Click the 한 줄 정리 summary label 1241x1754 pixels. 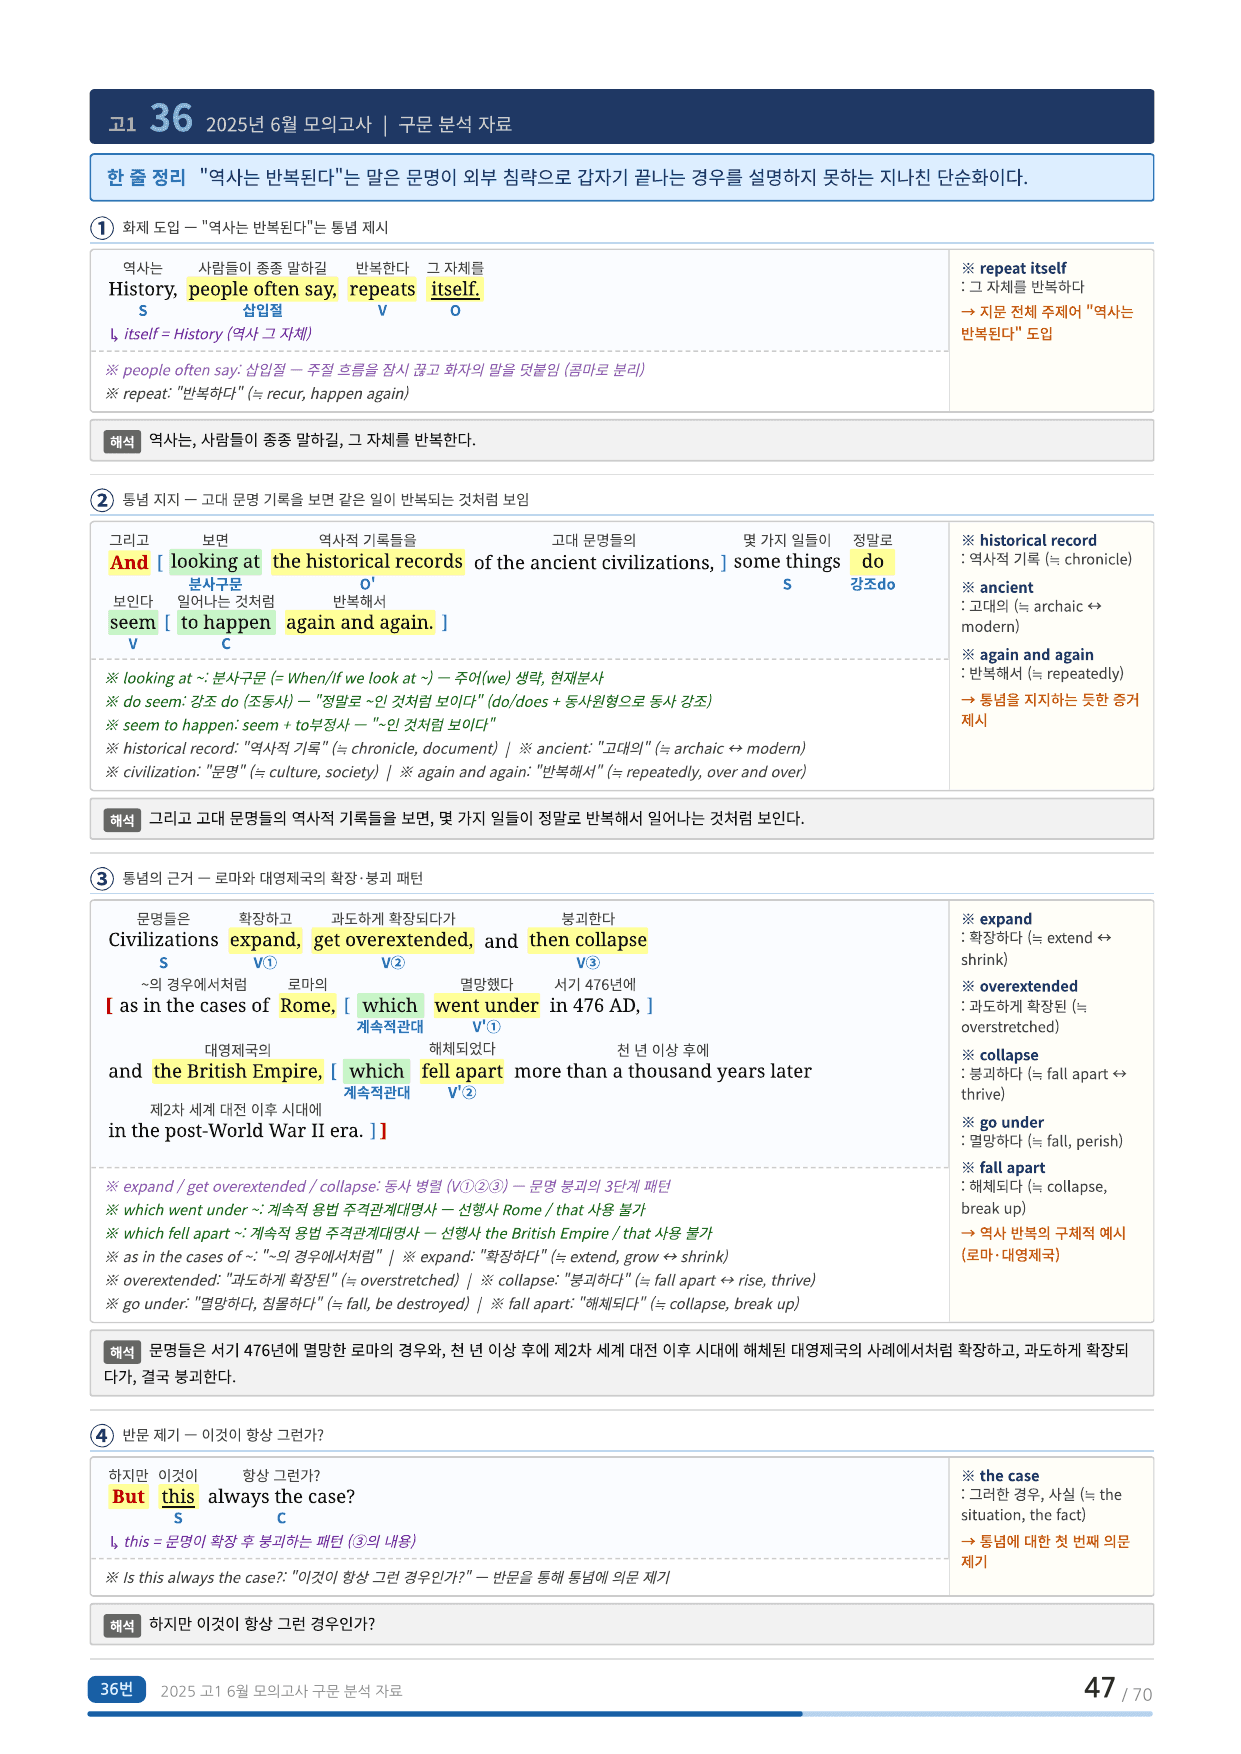point(146,178)
